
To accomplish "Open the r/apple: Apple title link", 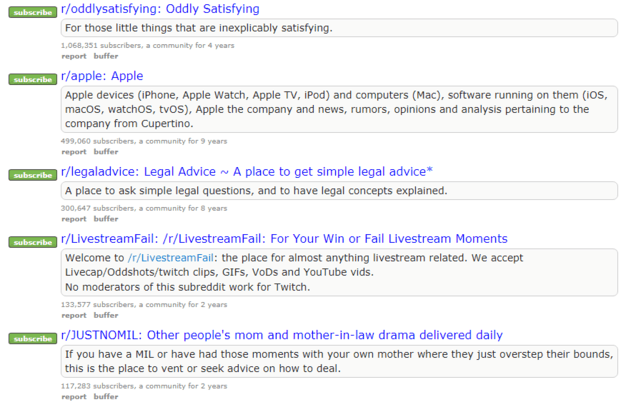I will 102,76.
